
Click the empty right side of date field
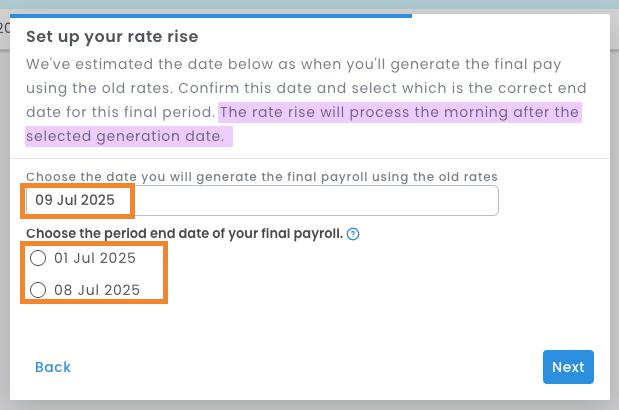point(400,201)
